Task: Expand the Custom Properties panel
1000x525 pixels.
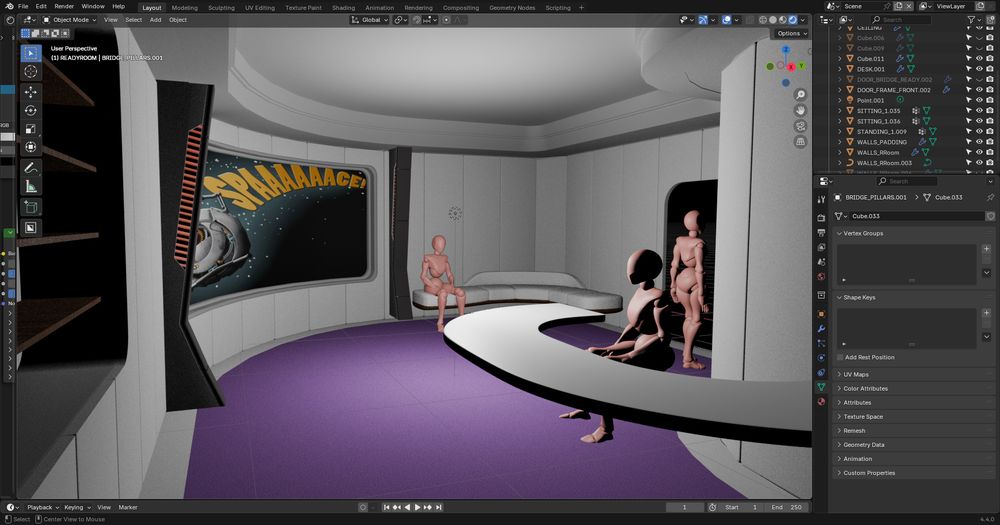Action: coord(914,473)
